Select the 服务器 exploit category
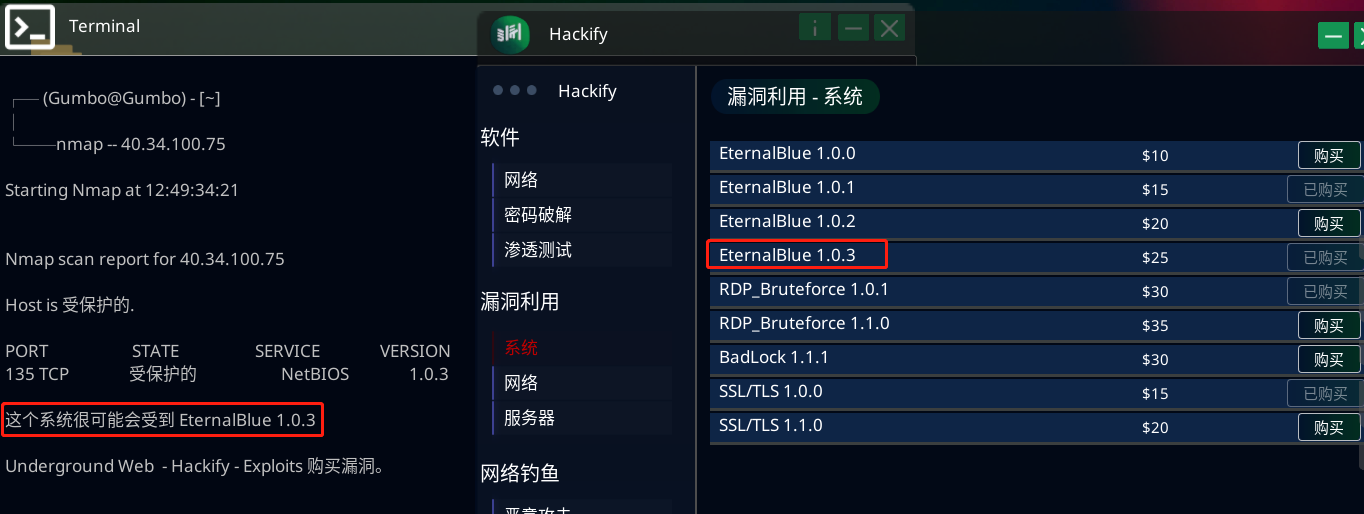This screenshot has width=1364, height=514. tap(529, 418)
